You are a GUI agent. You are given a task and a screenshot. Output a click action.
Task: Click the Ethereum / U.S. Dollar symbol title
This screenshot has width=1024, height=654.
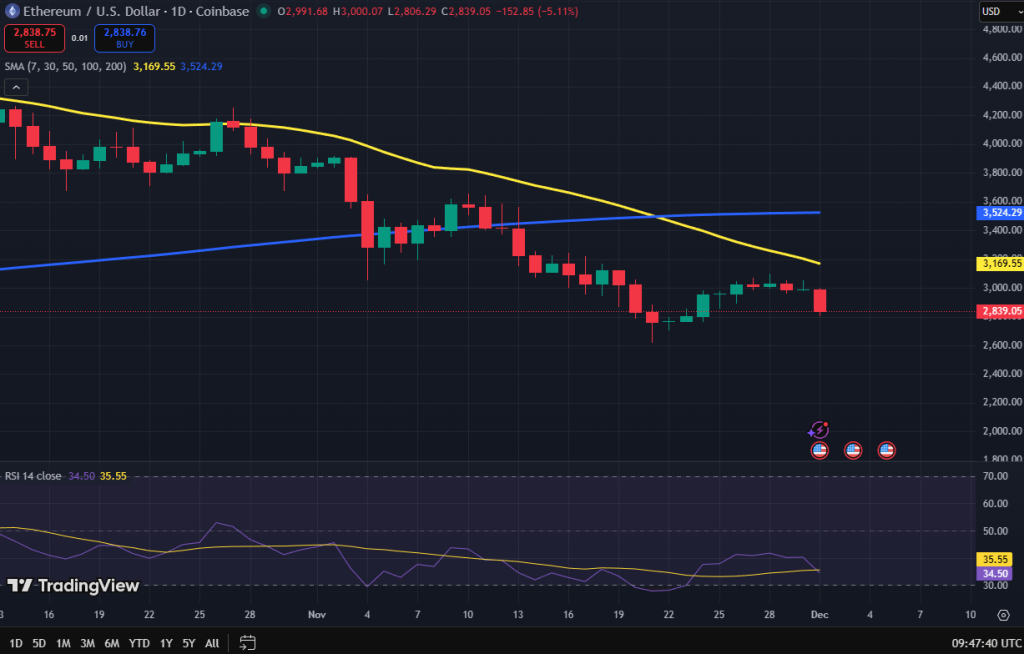[136, 11]
